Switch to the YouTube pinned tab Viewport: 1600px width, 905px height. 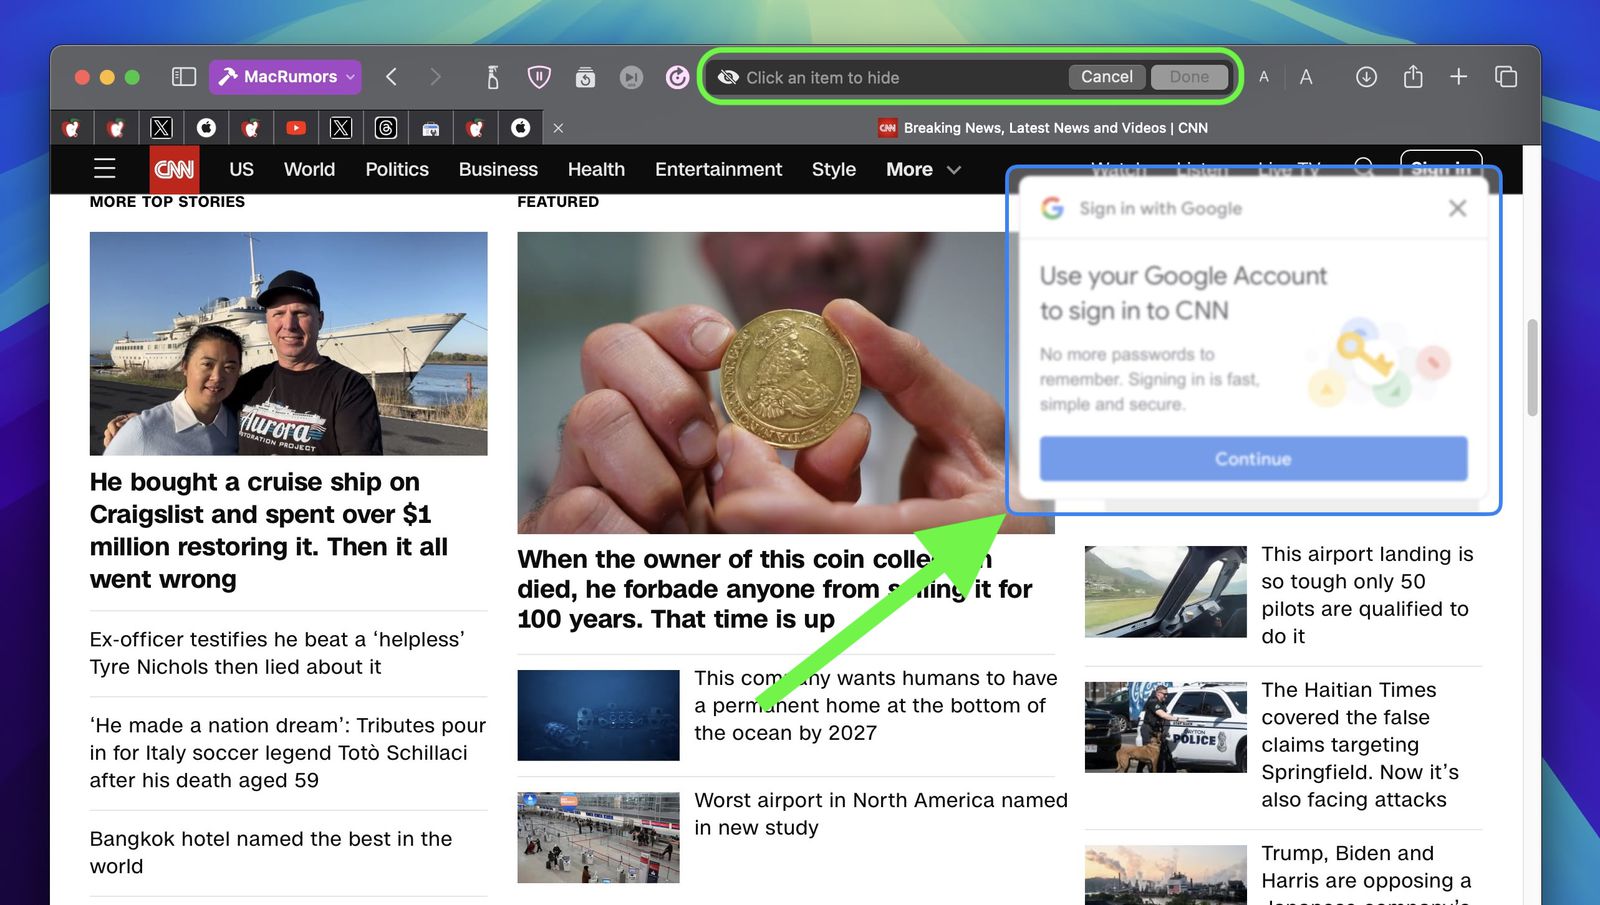(x=296, y=128)
